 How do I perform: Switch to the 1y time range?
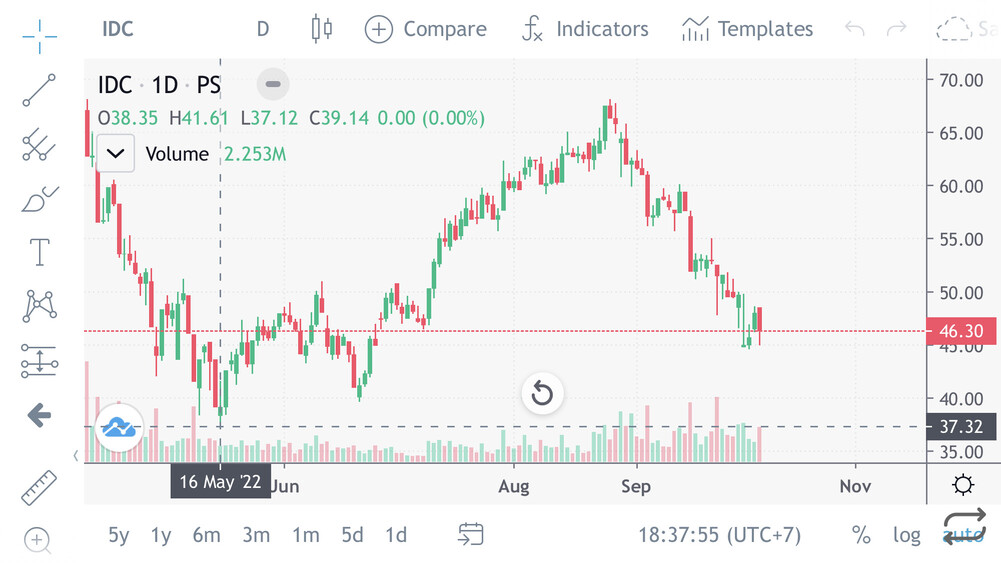click(x=160, y=535)
